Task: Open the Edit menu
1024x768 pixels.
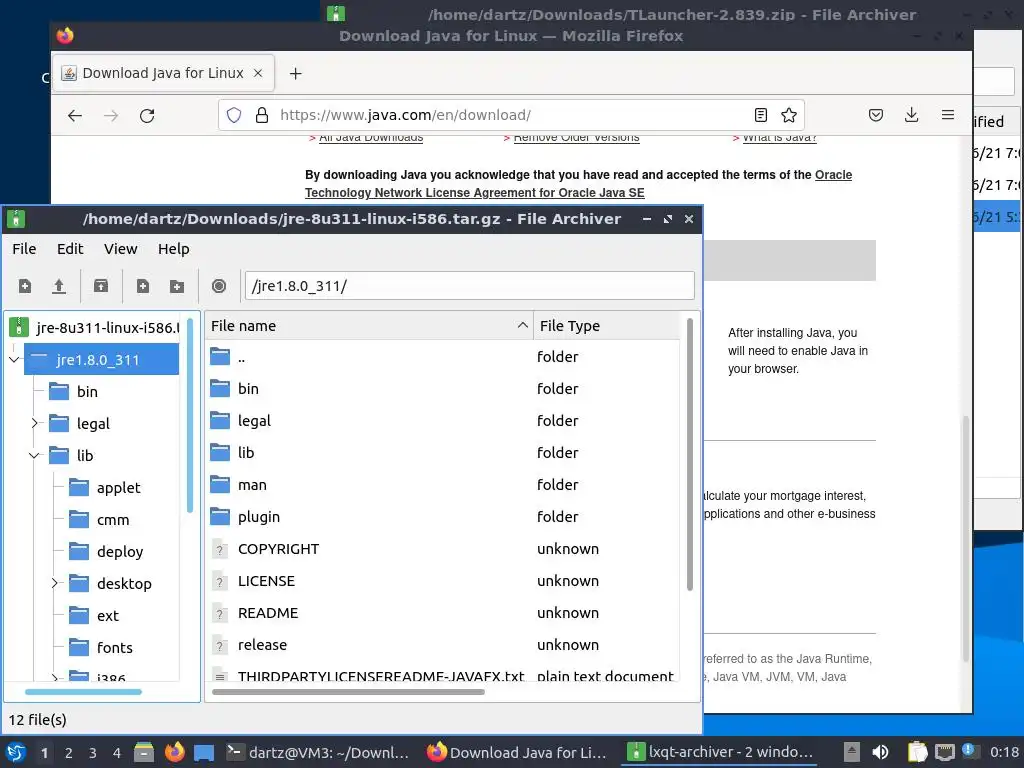Action: 70,249
